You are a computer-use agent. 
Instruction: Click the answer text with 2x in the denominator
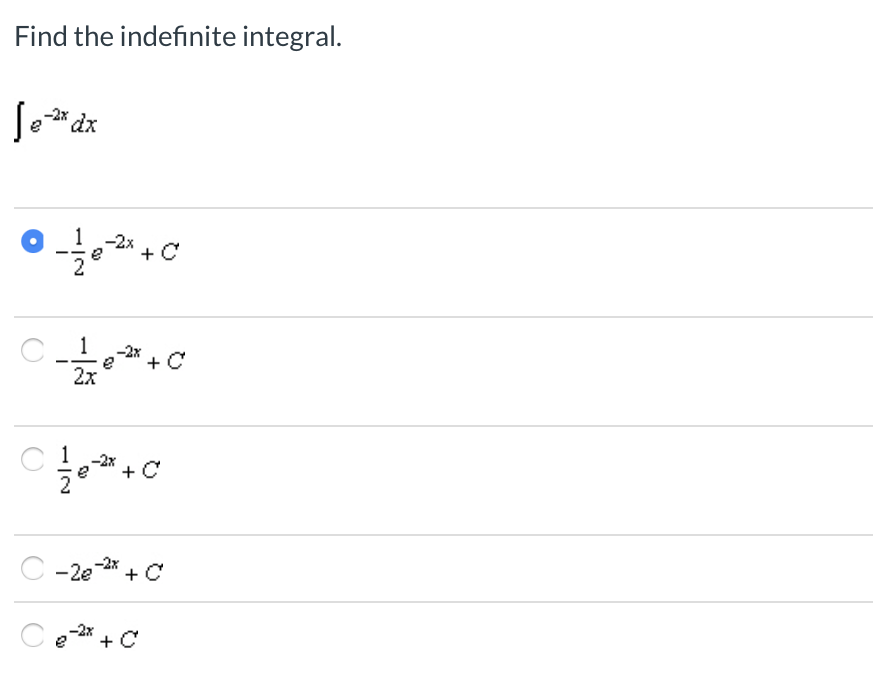120,361
